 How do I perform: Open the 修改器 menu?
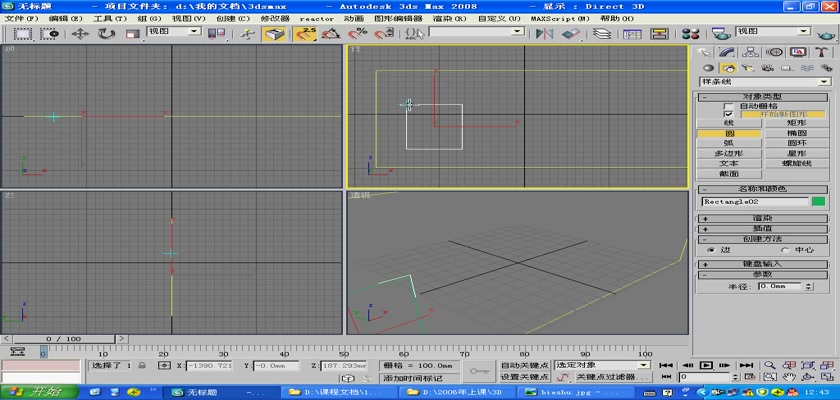[275, 18]
